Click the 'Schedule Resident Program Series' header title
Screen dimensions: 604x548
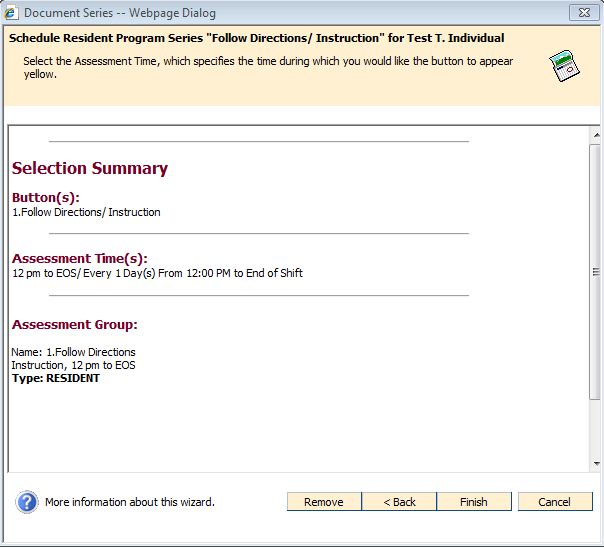pos(256,38)
